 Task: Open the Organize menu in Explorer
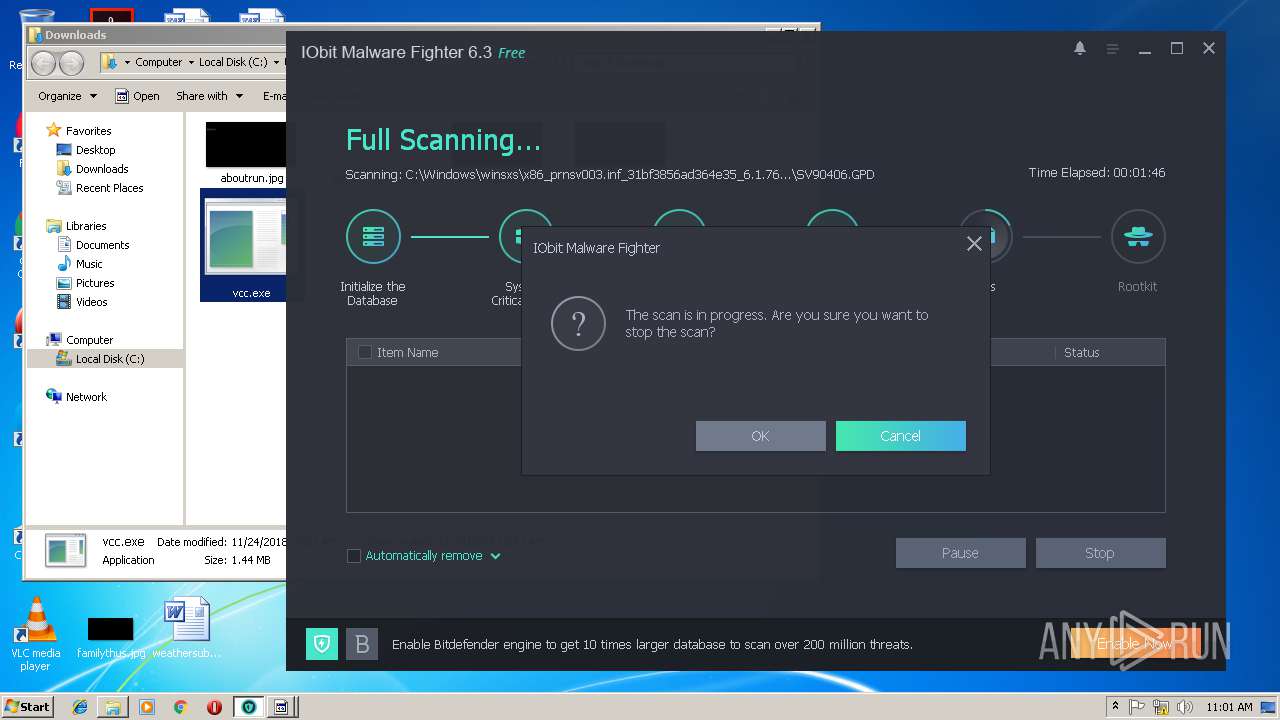[x=67, y=96]
